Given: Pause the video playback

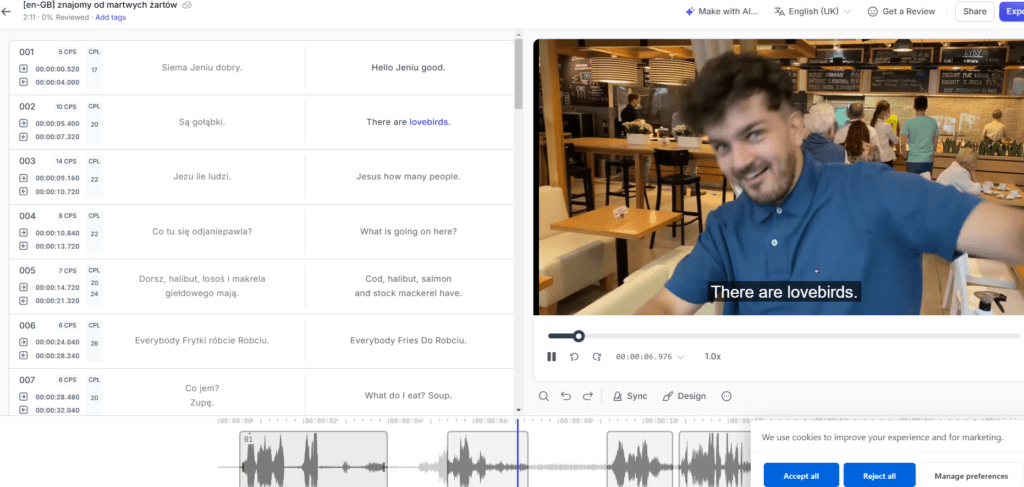Looking at the screenshot, I should point(551,356).
